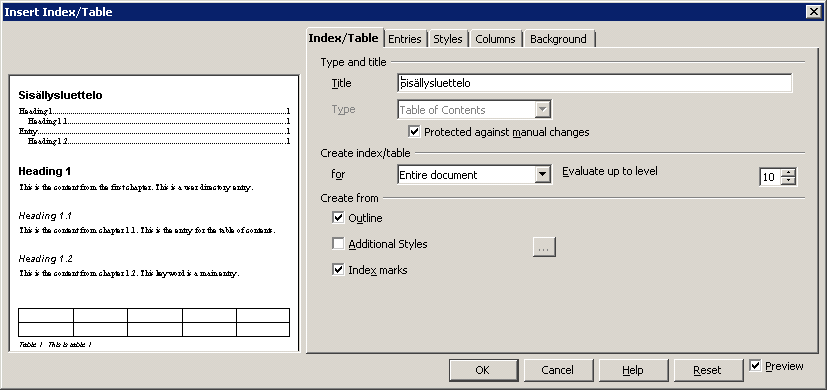Screen dimensions: 827x390
Task: Click the ellipsis button beside Additional Styles
Action: 544,246
